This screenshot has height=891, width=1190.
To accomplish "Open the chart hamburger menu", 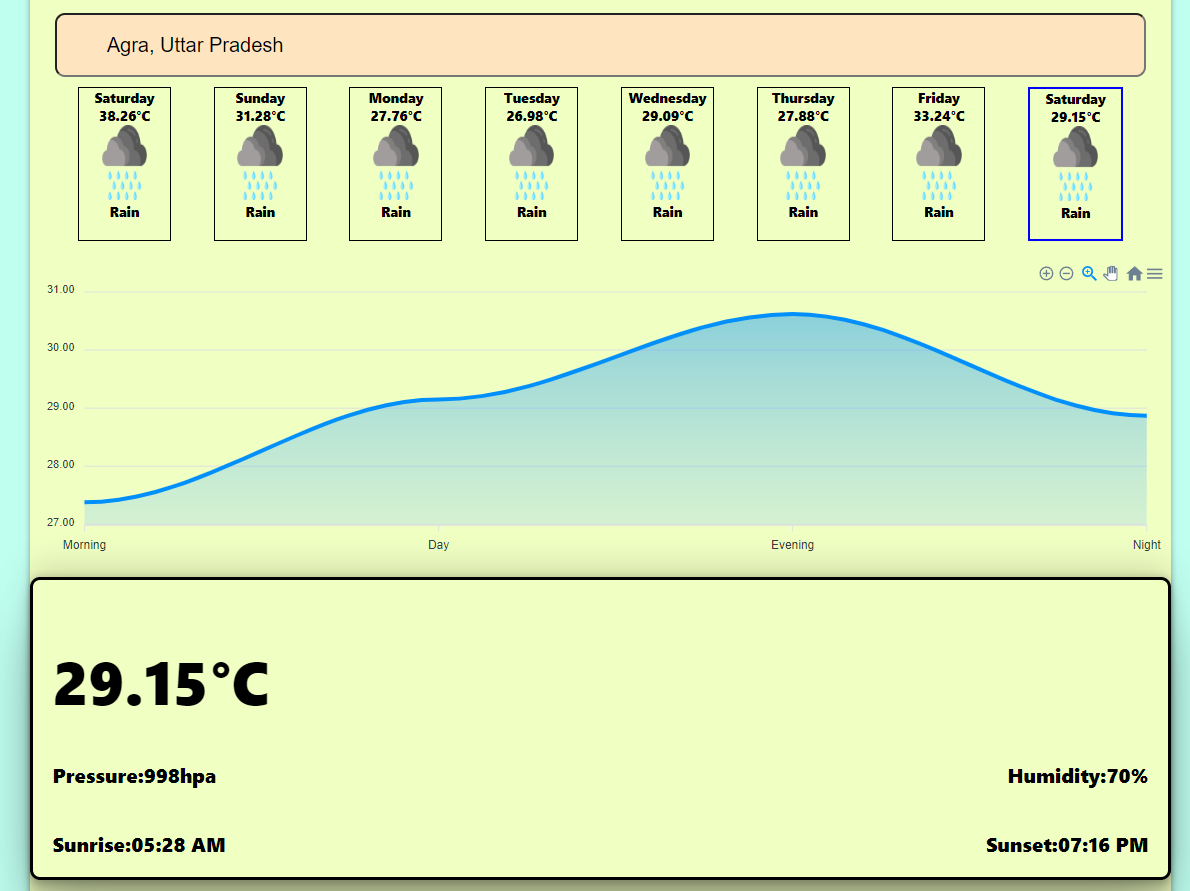I will point(1155,273).
